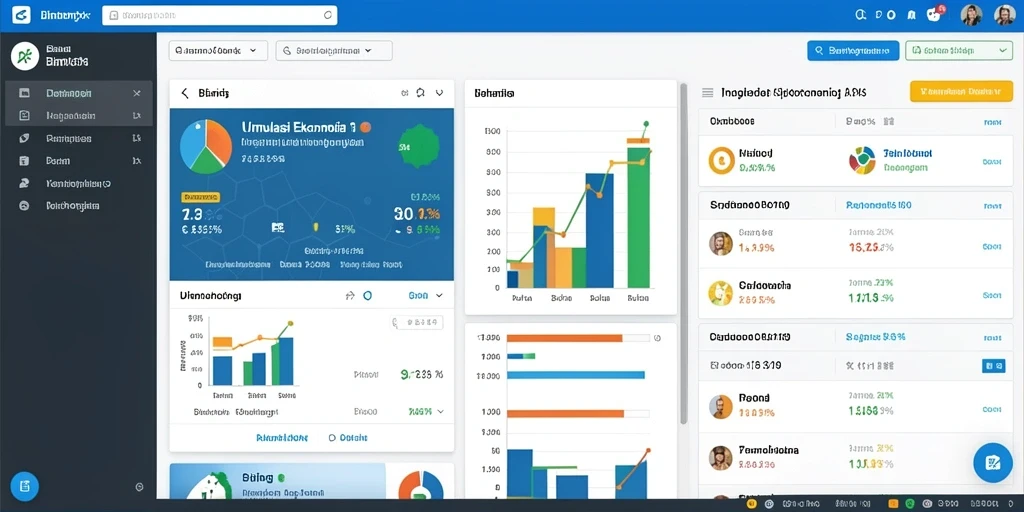The height and width of the screenshot is (512, 1024).
Task: Click the vertical scrollbar beside the bar chart
Action: pos(684,253)
